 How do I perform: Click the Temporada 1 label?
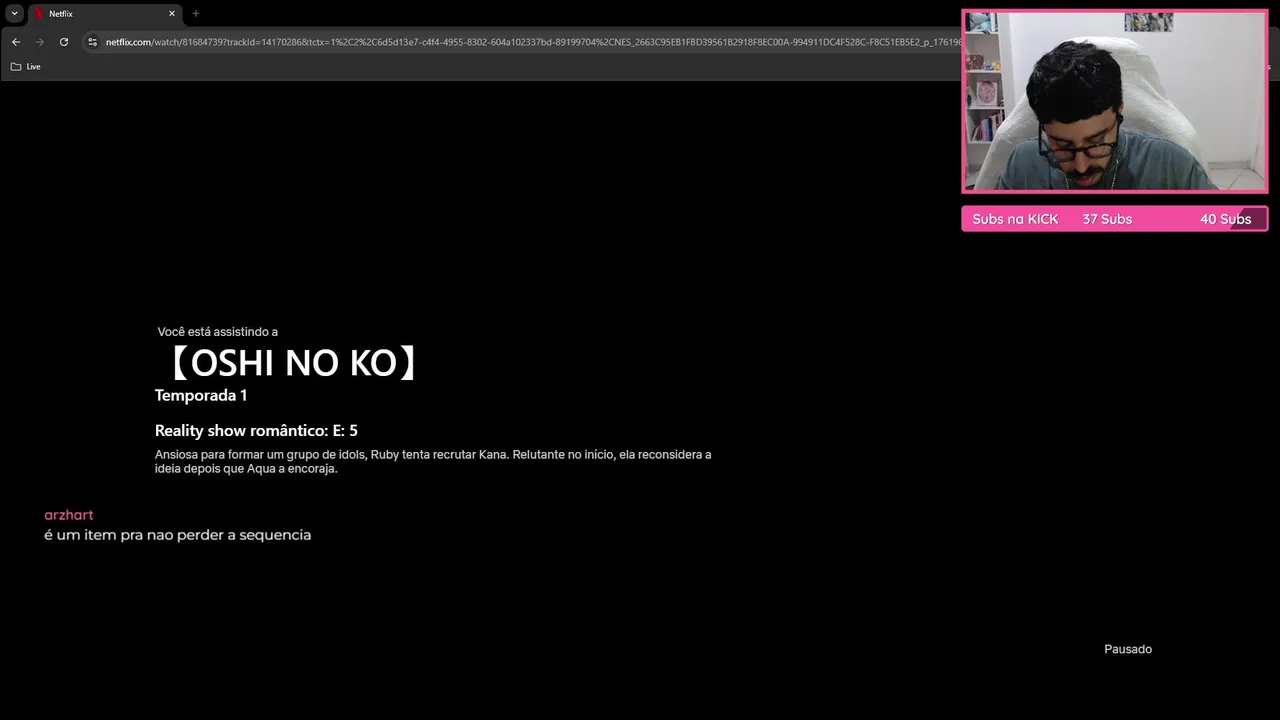[x=201, y=395]
